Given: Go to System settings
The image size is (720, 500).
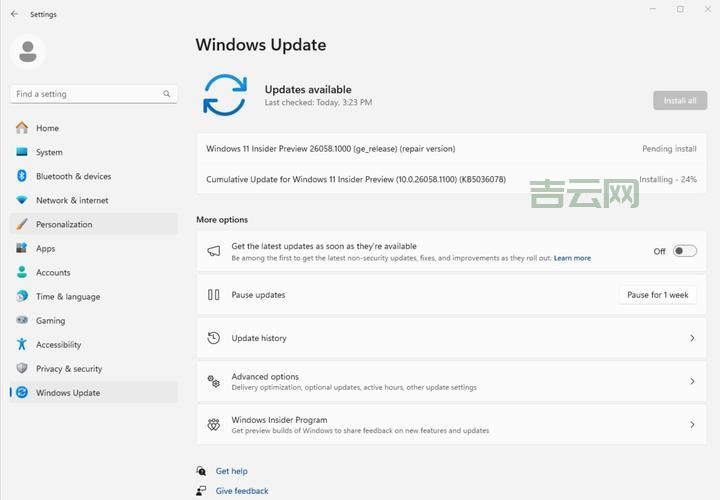Looking at the screenshot, I should click(94, 152).
